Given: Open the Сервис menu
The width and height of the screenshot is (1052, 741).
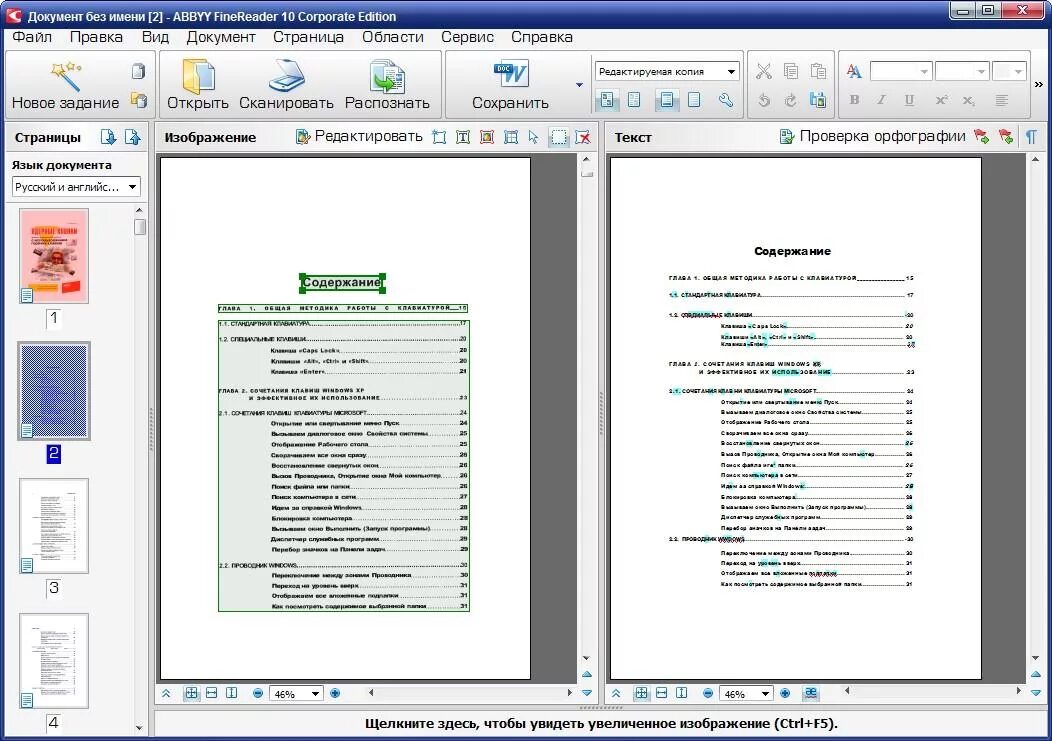Looking at the screenshot, I should [x=466, y=36].
